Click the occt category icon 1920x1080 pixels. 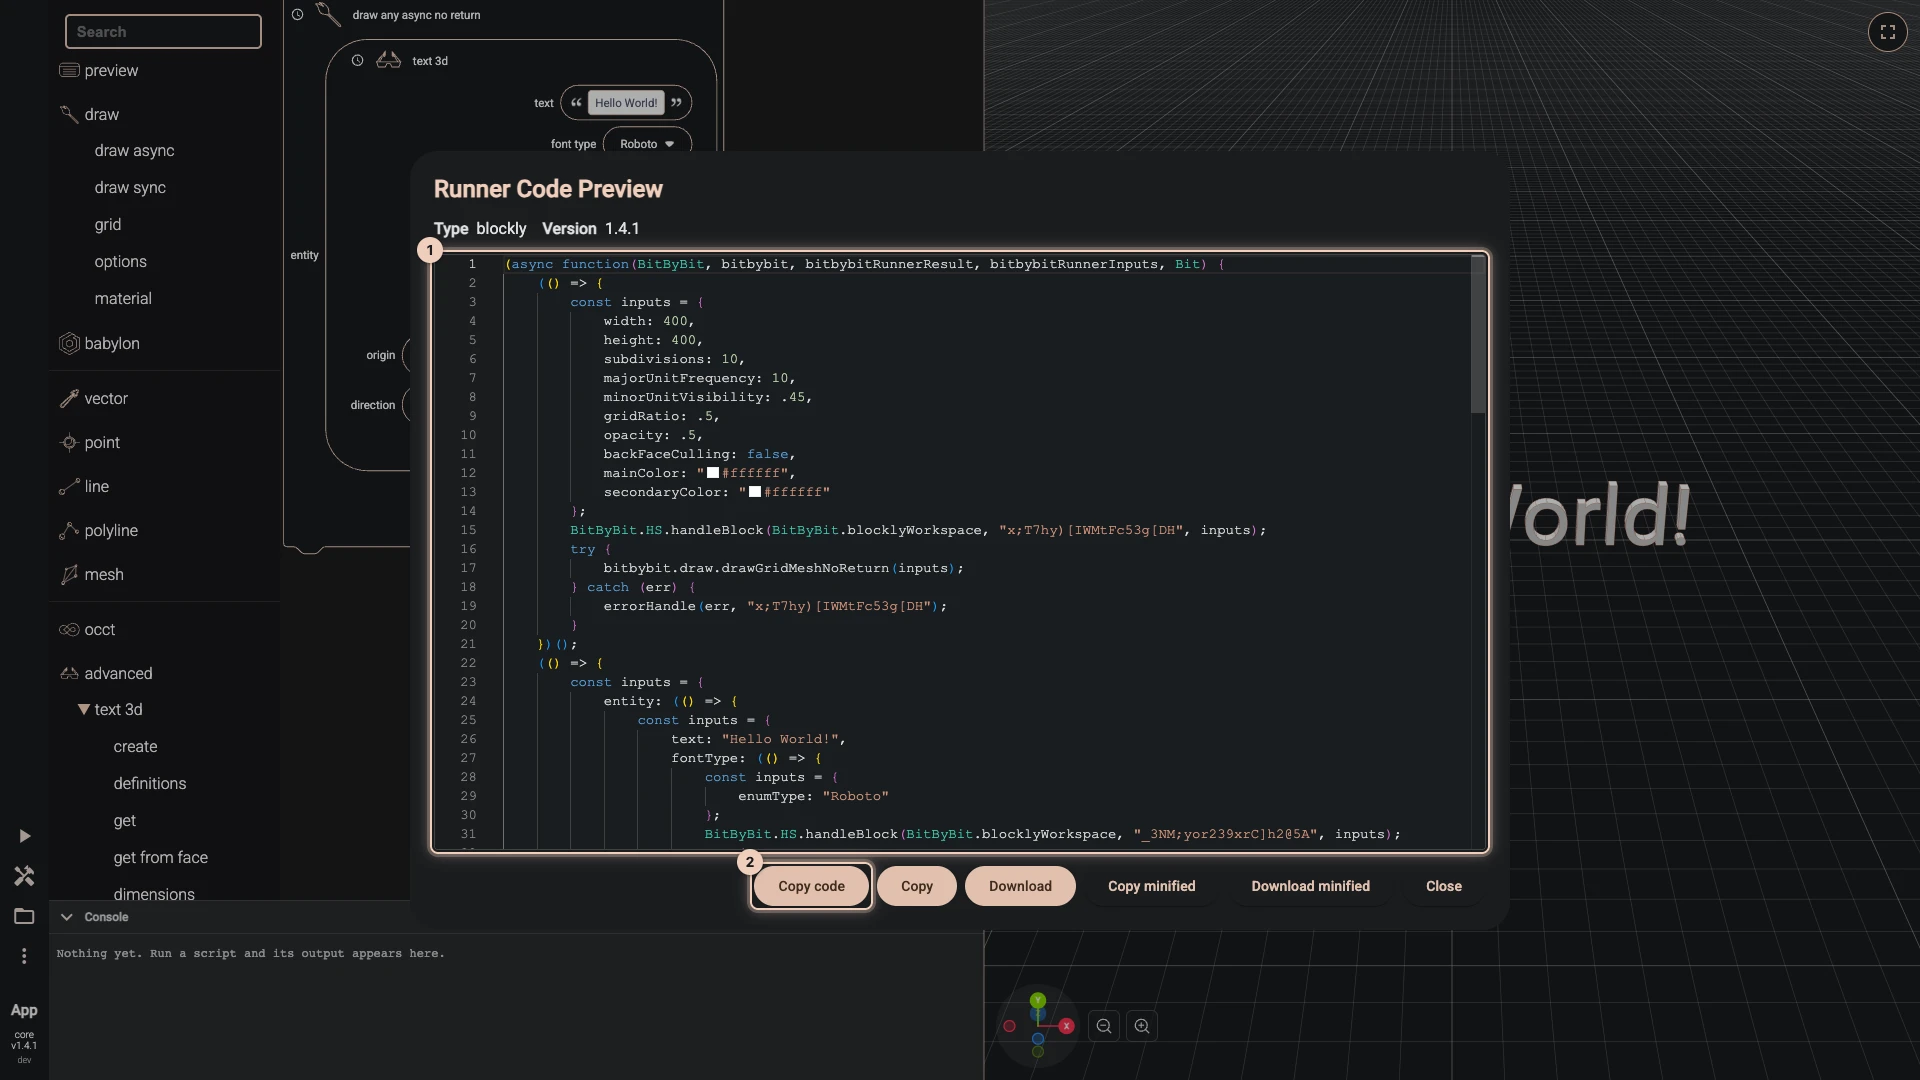pyautogui.click(x=69, y=630)
